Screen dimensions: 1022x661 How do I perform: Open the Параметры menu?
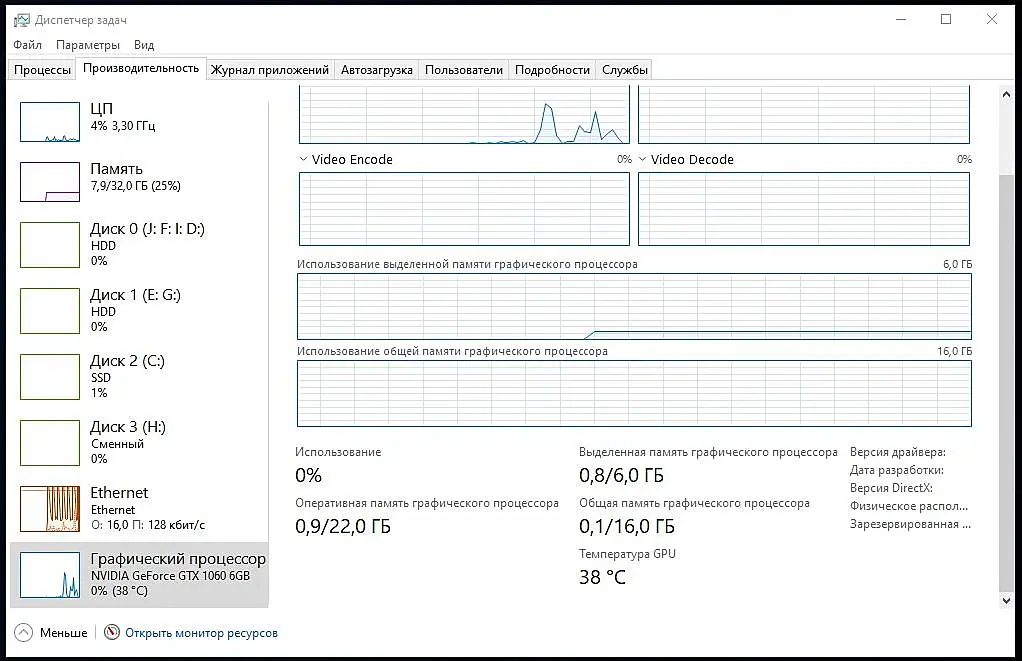[x=88, y=45]
